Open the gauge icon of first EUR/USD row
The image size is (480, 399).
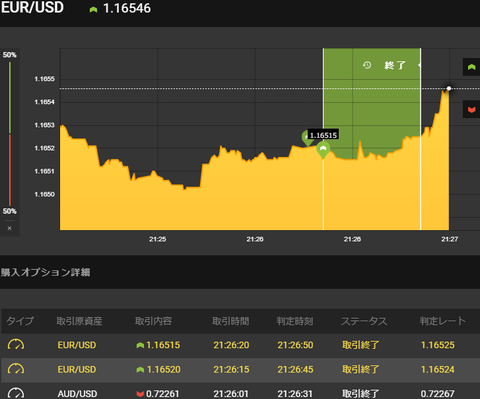point(16,344)
